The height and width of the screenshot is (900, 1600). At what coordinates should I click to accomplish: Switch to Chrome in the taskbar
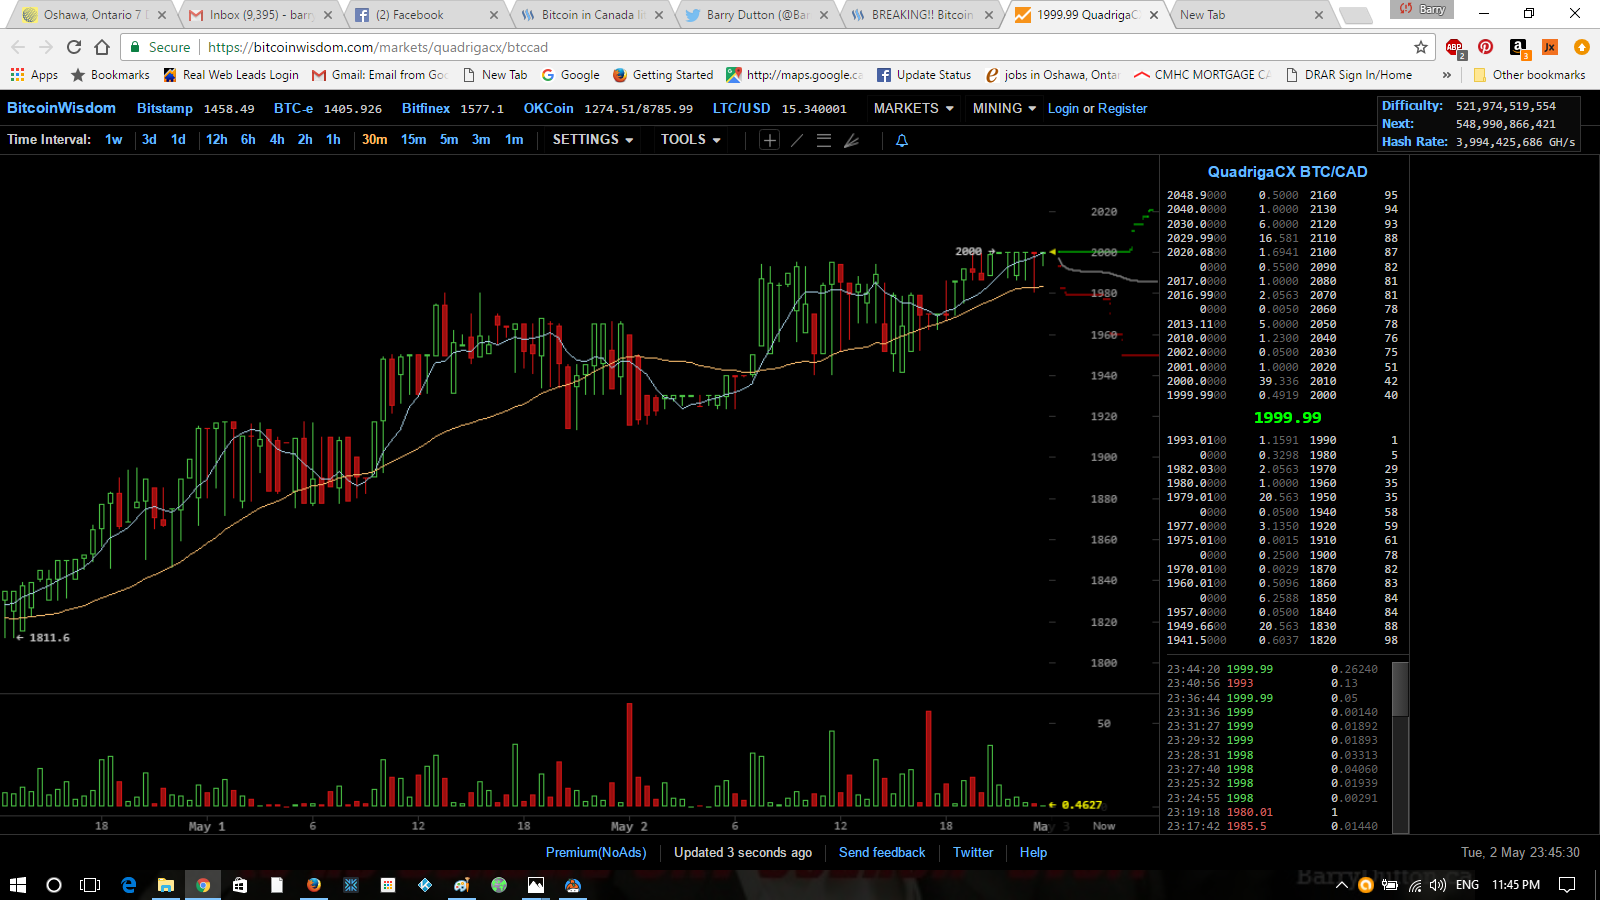click(203, 885)
